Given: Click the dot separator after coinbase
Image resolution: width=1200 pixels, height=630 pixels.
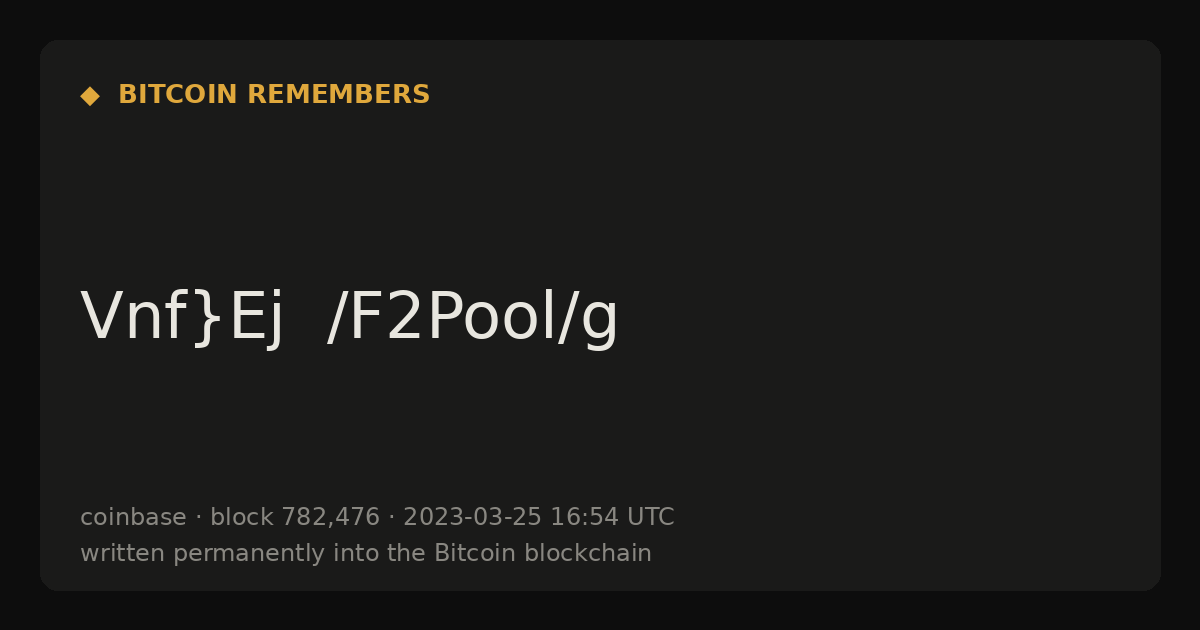Looking at the screenshot, I should point(198,518).
